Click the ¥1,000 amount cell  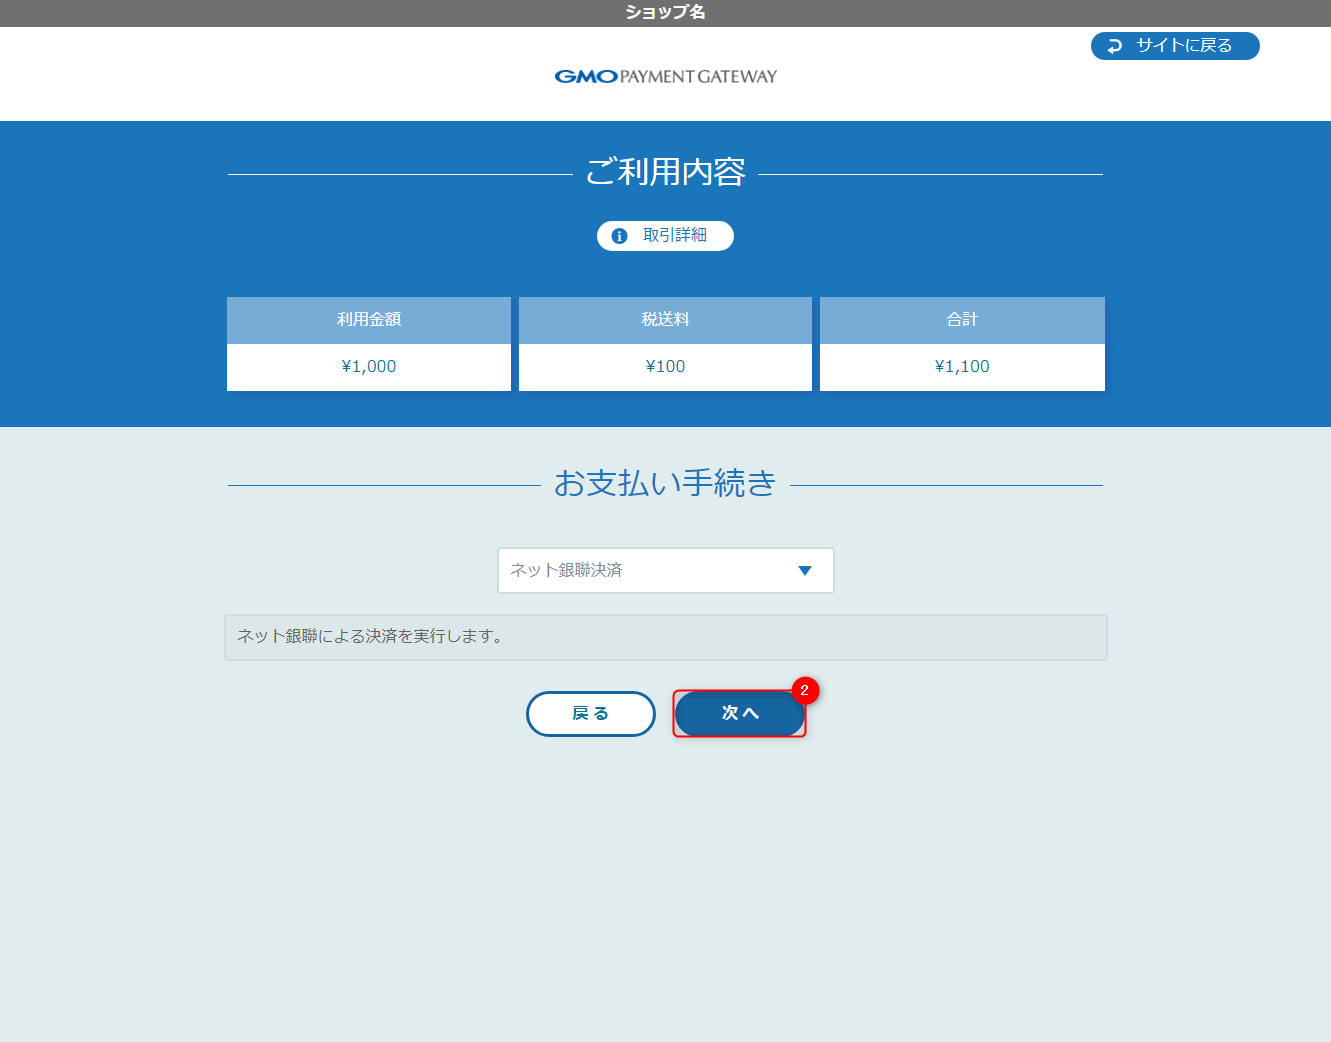tap(368, 366)
